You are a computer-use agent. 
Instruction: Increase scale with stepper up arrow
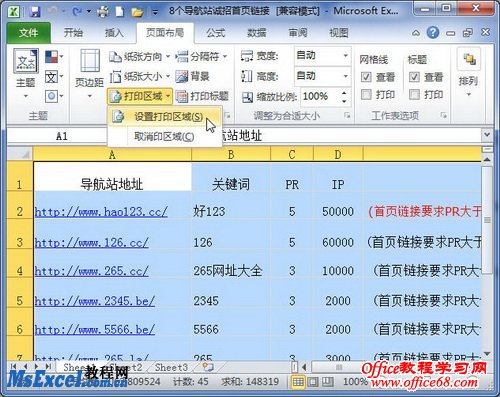coord(345,92)
